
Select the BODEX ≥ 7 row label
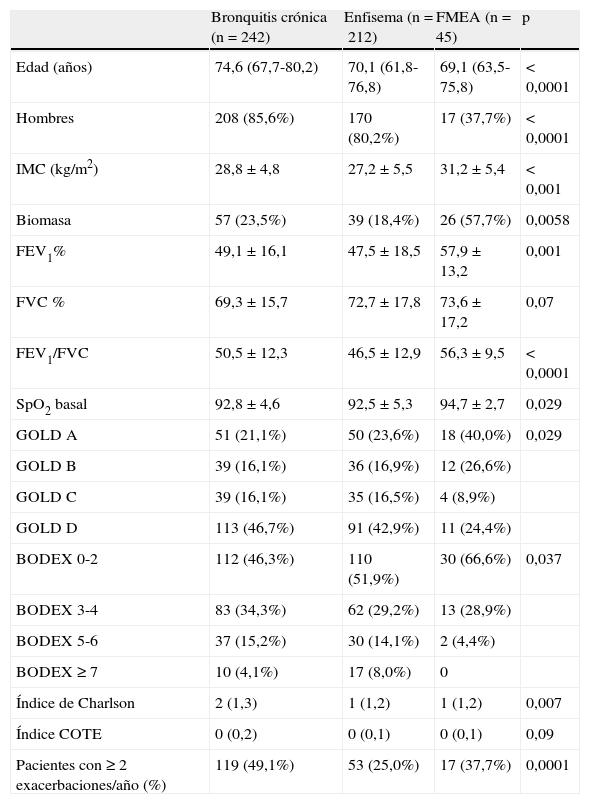(x=57, y=672)
